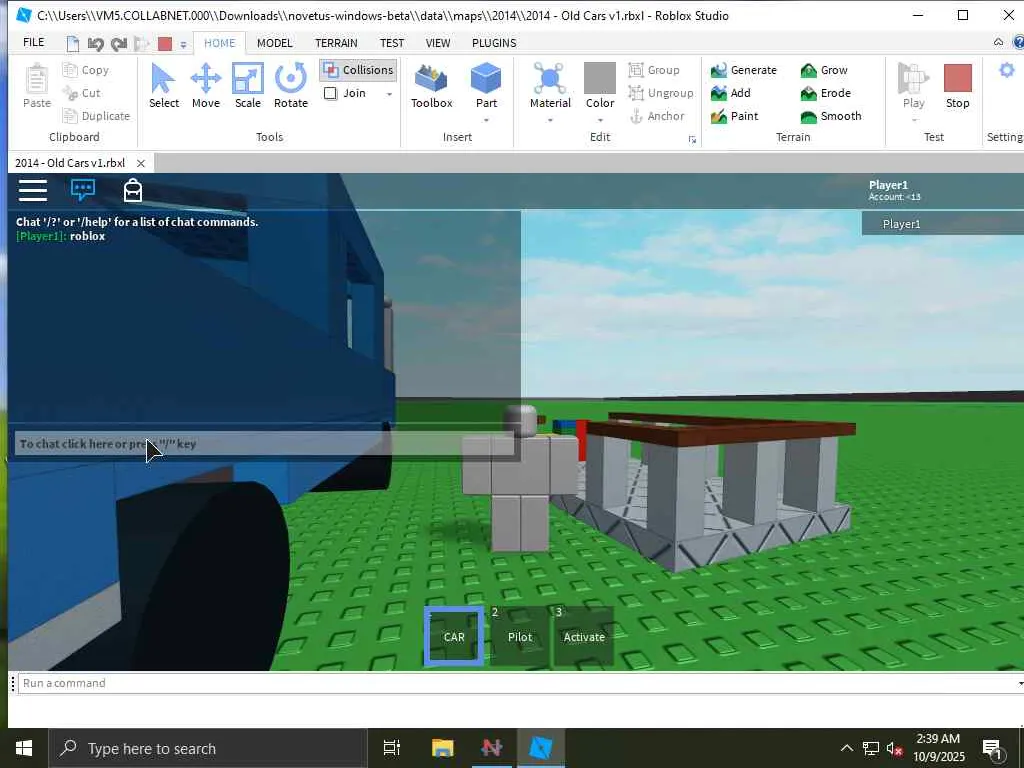This screenshot has width=1024, height=768.
Task: Click the Cut scissors button
Action: coord(82,93)
